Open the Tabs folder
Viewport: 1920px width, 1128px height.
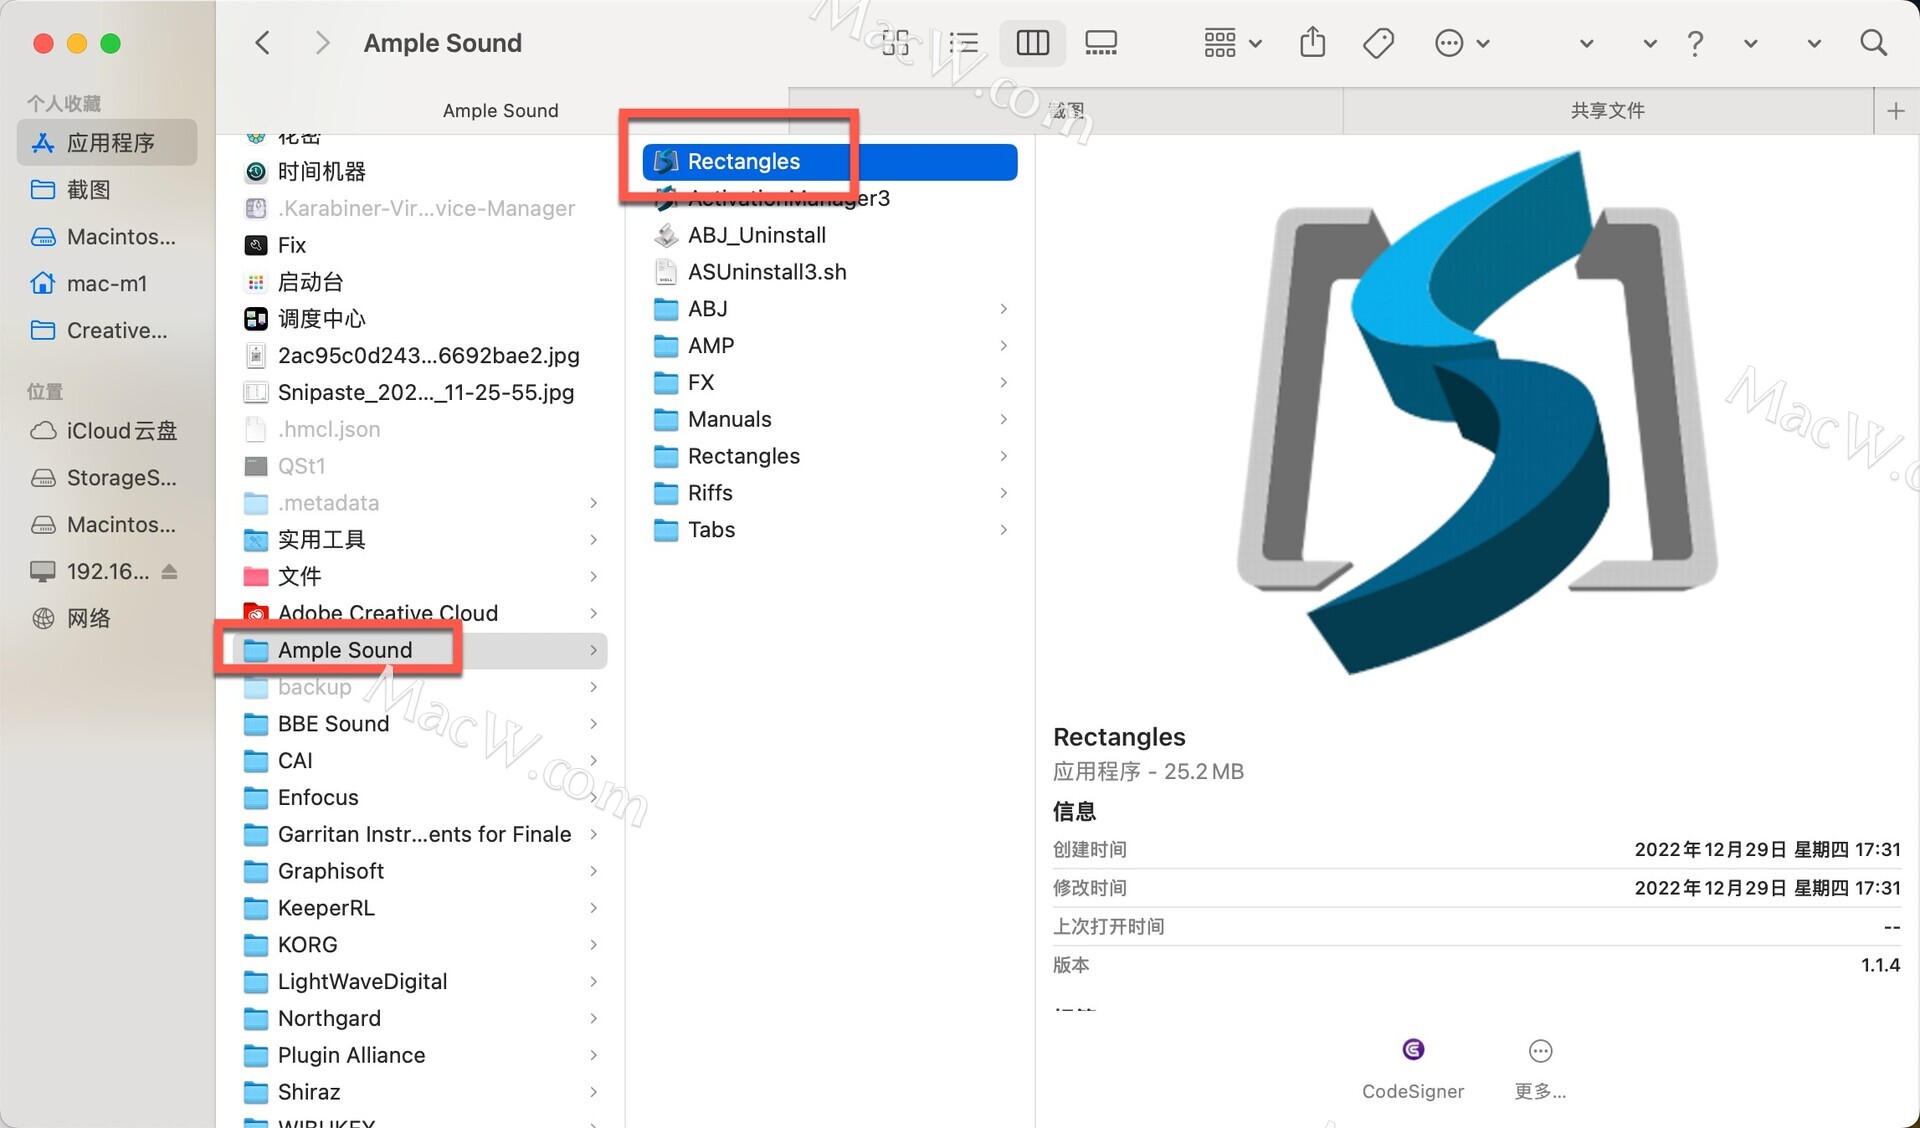tap(830, 530)
